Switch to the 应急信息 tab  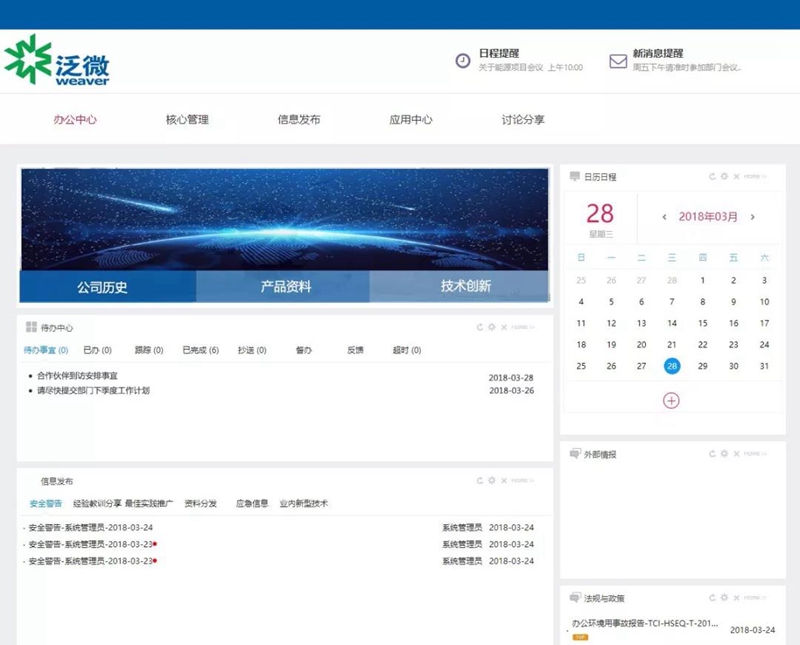click(x=252, y=504)
